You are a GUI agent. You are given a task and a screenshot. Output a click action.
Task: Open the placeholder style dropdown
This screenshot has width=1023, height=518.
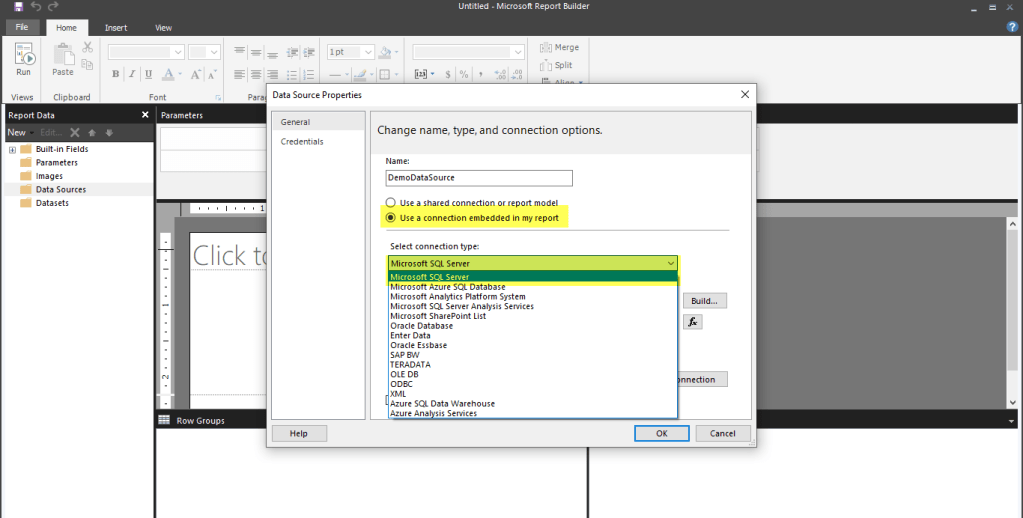(x=432, y=74)
